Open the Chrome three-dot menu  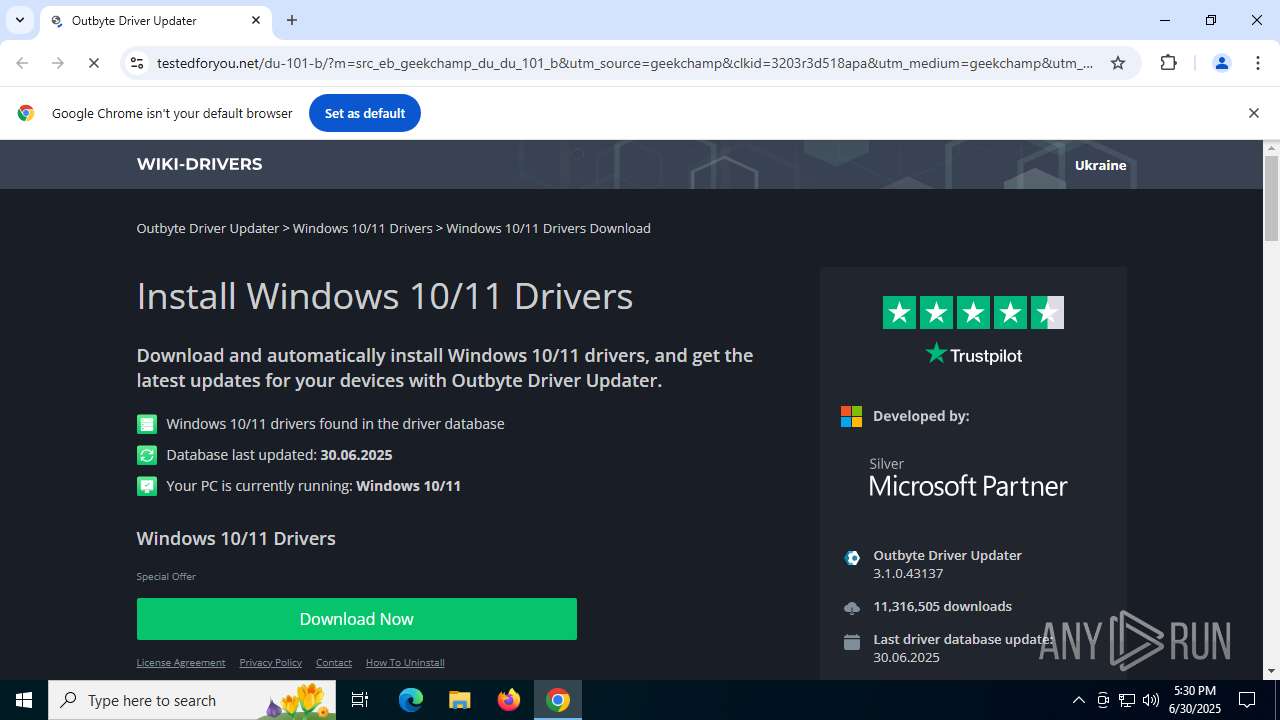[x=1257, y=63]
